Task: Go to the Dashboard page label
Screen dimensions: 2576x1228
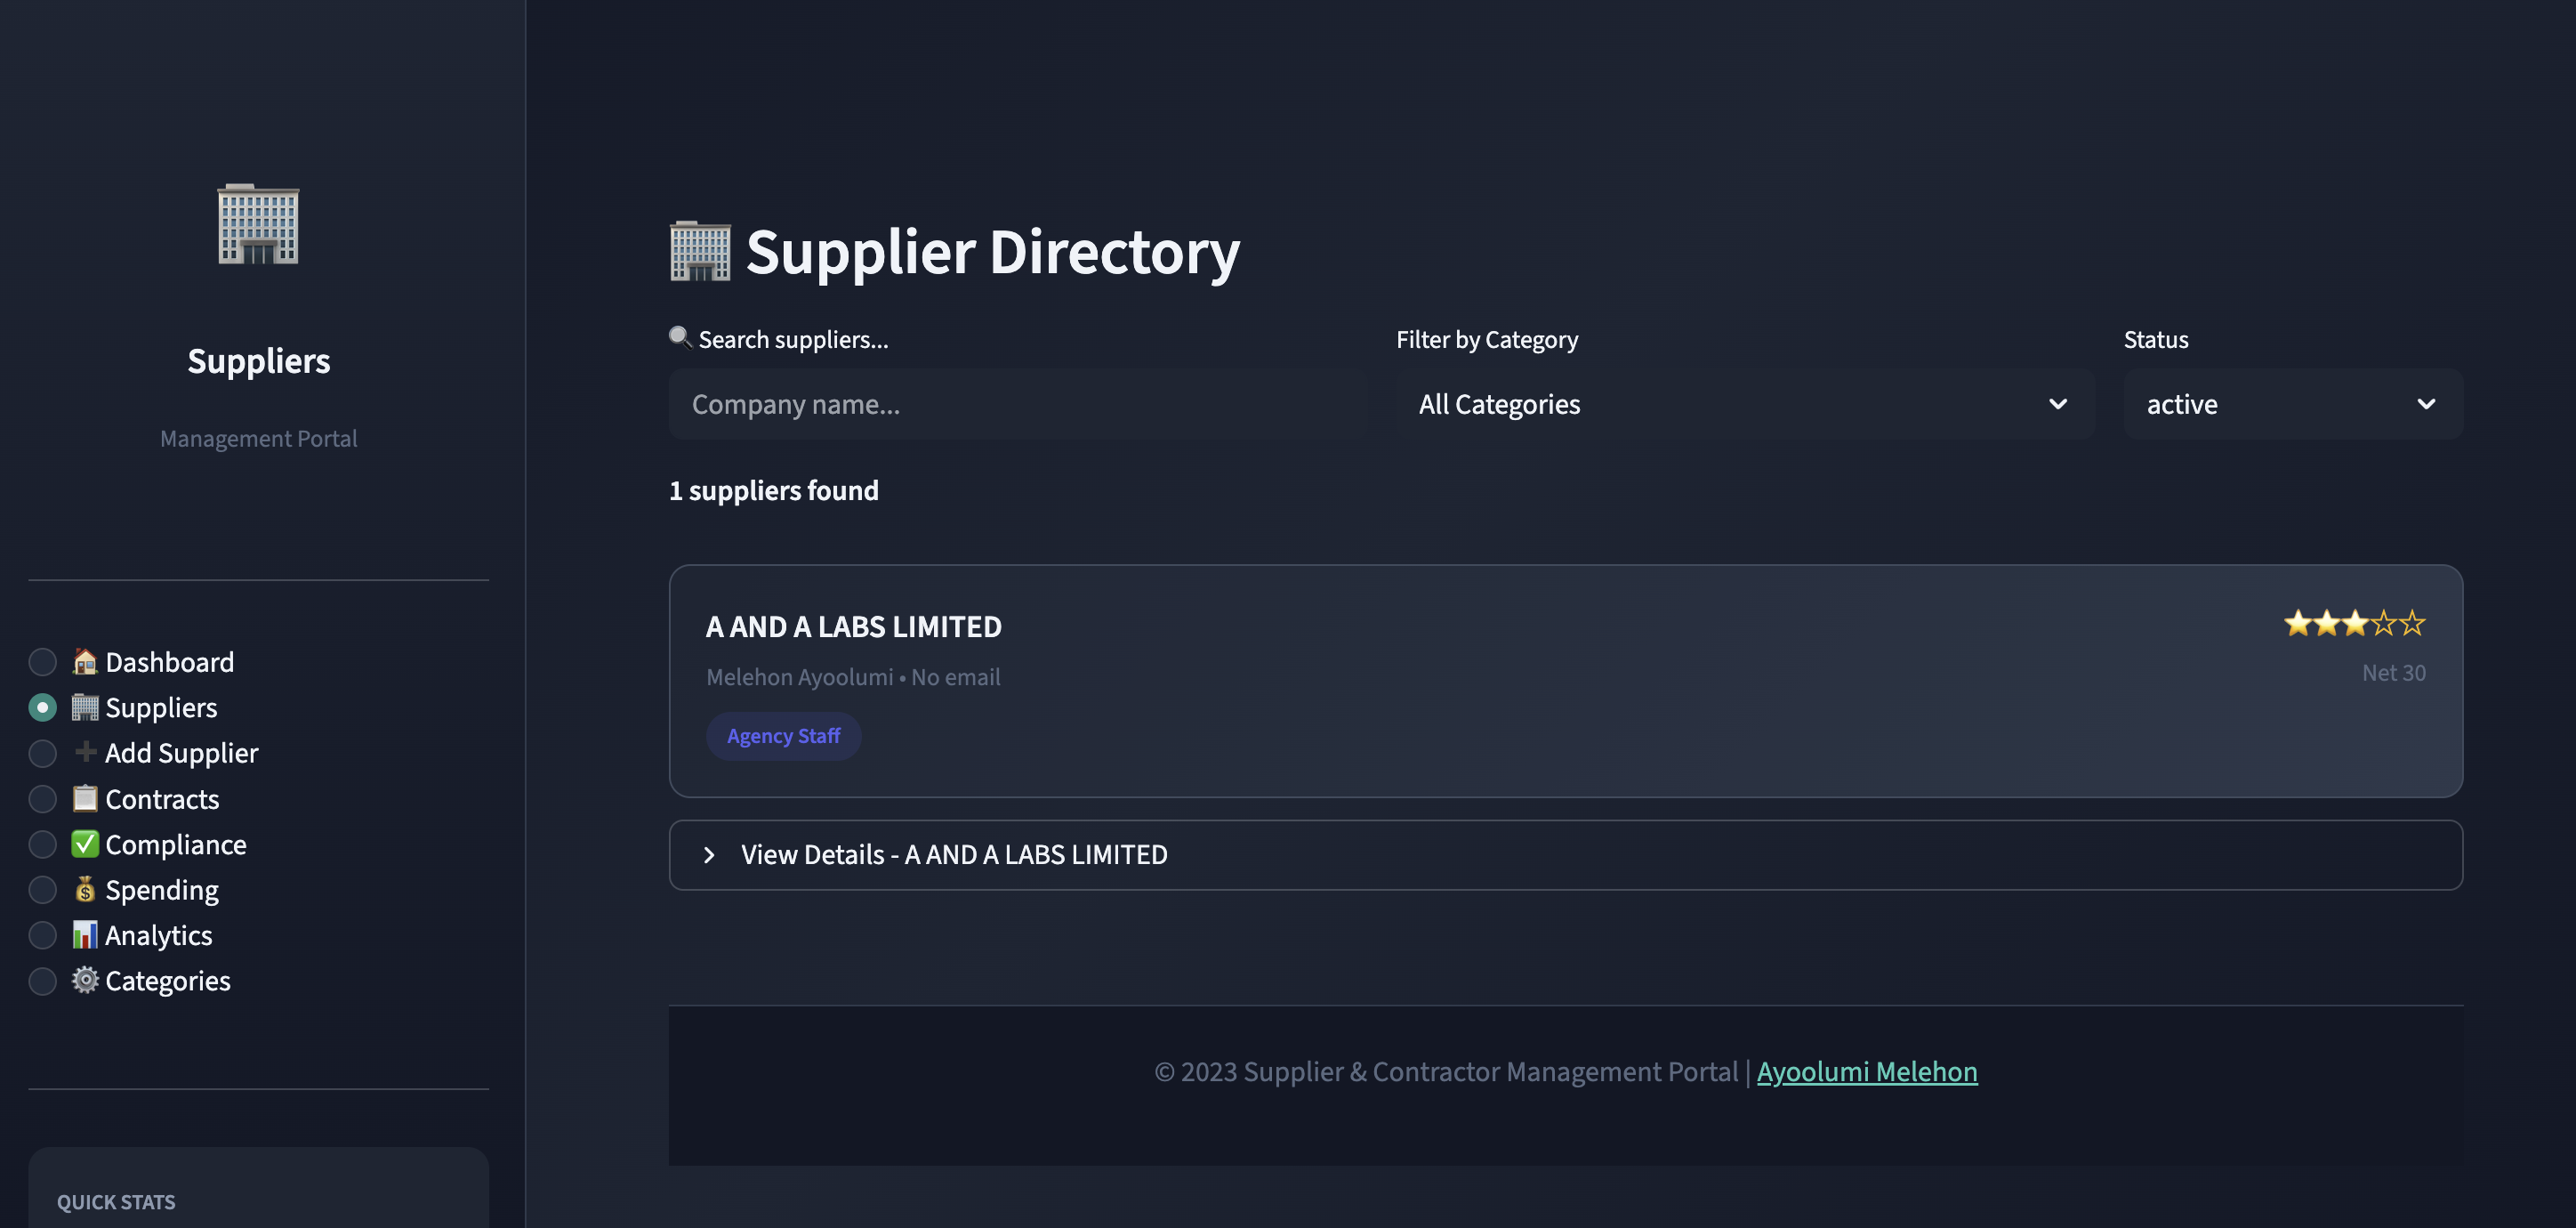Action: (169, 662)
